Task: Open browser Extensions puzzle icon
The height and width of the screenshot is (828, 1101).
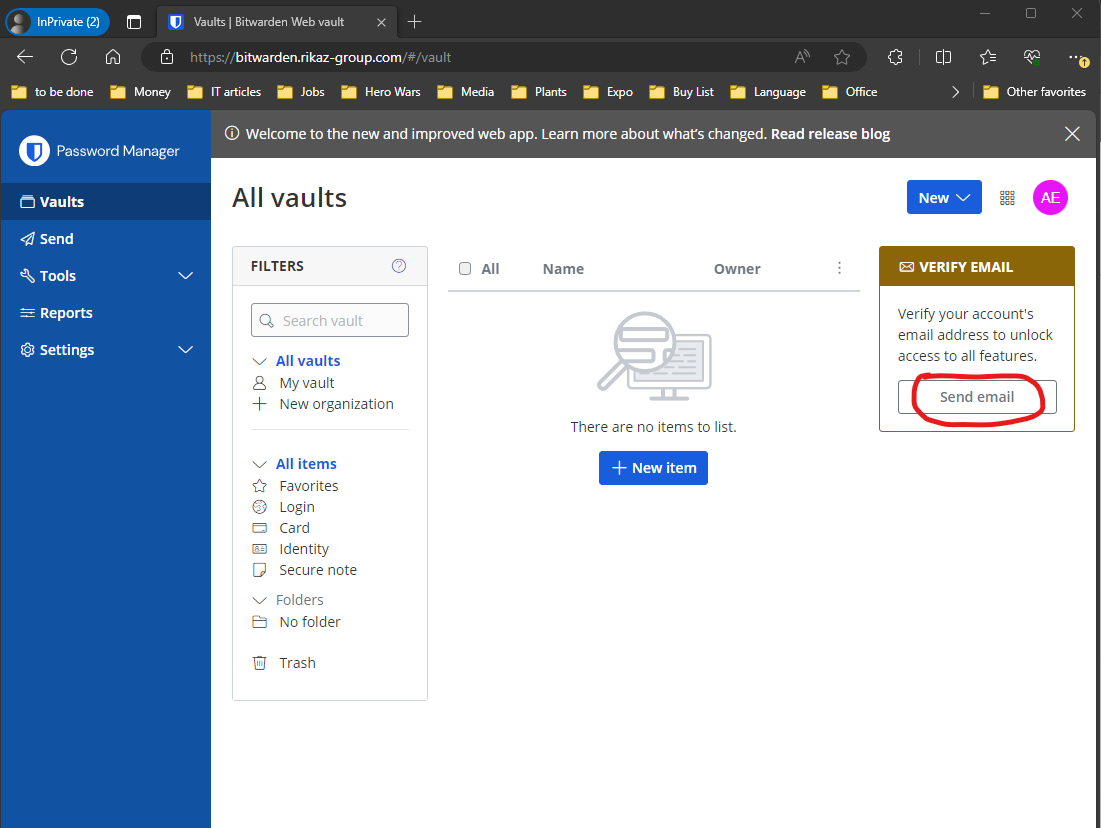Action: pyautogui.click(x=895, y=57)
